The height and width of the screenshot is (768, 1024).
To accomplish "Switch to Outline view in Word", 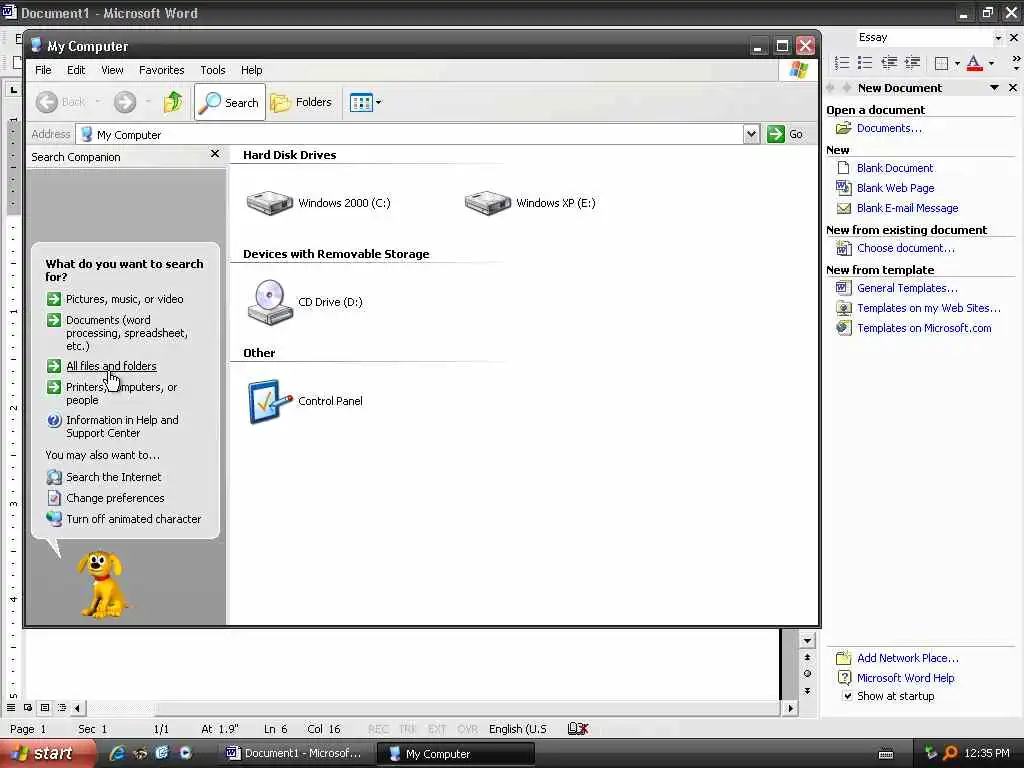I will click(62, 707).
